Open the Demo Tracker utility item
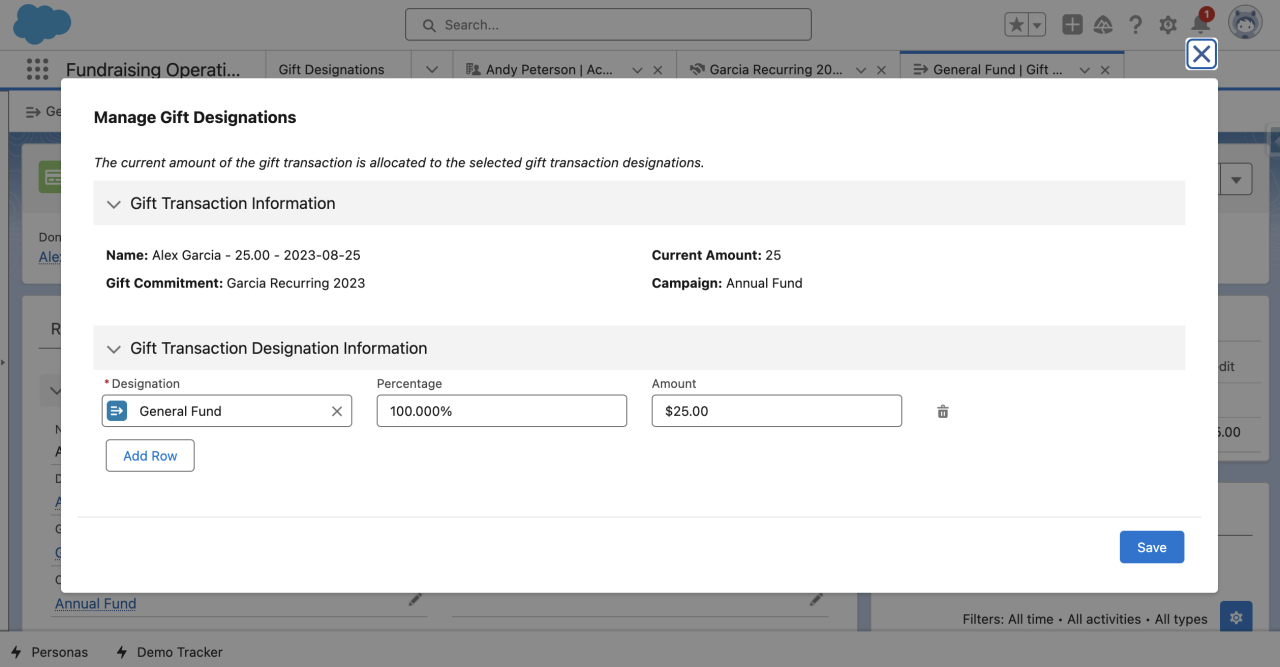 [x=169, y=652]
